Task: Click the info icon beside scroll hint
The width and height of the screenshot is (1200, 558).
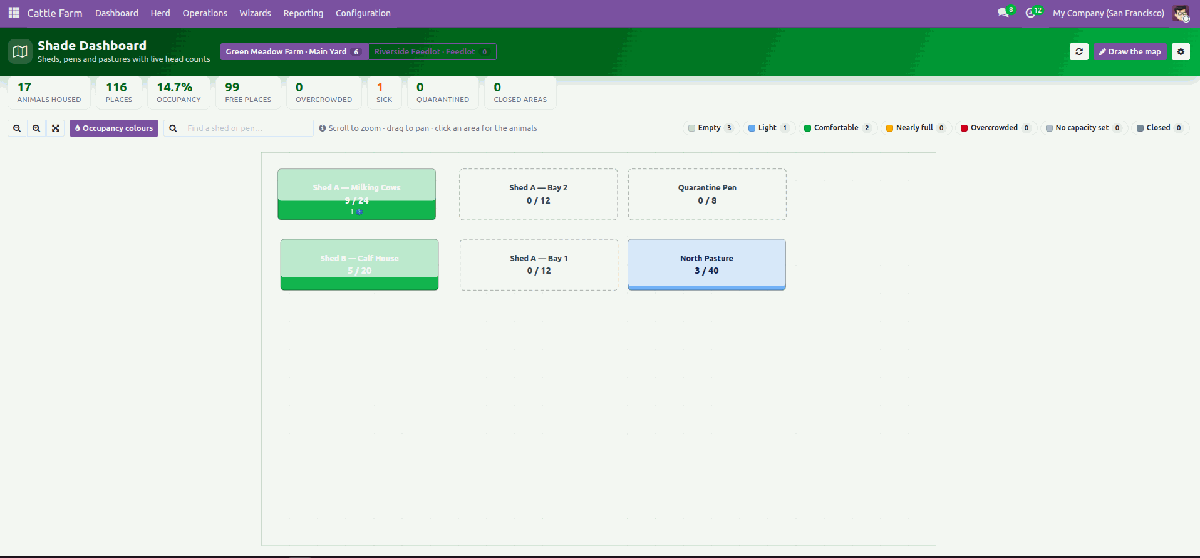Action: (322, 128)
